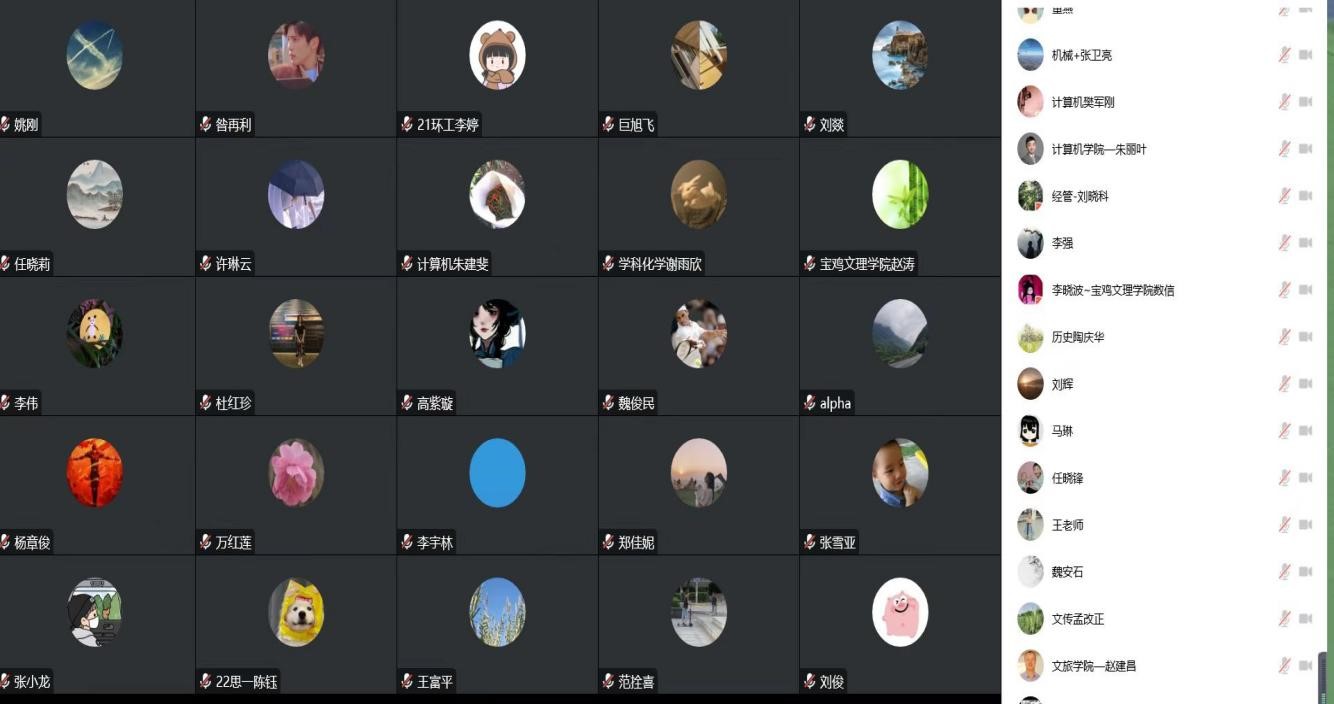
Task: Click the camera icon for 文传孟改正
Action: pos(1305,619)
